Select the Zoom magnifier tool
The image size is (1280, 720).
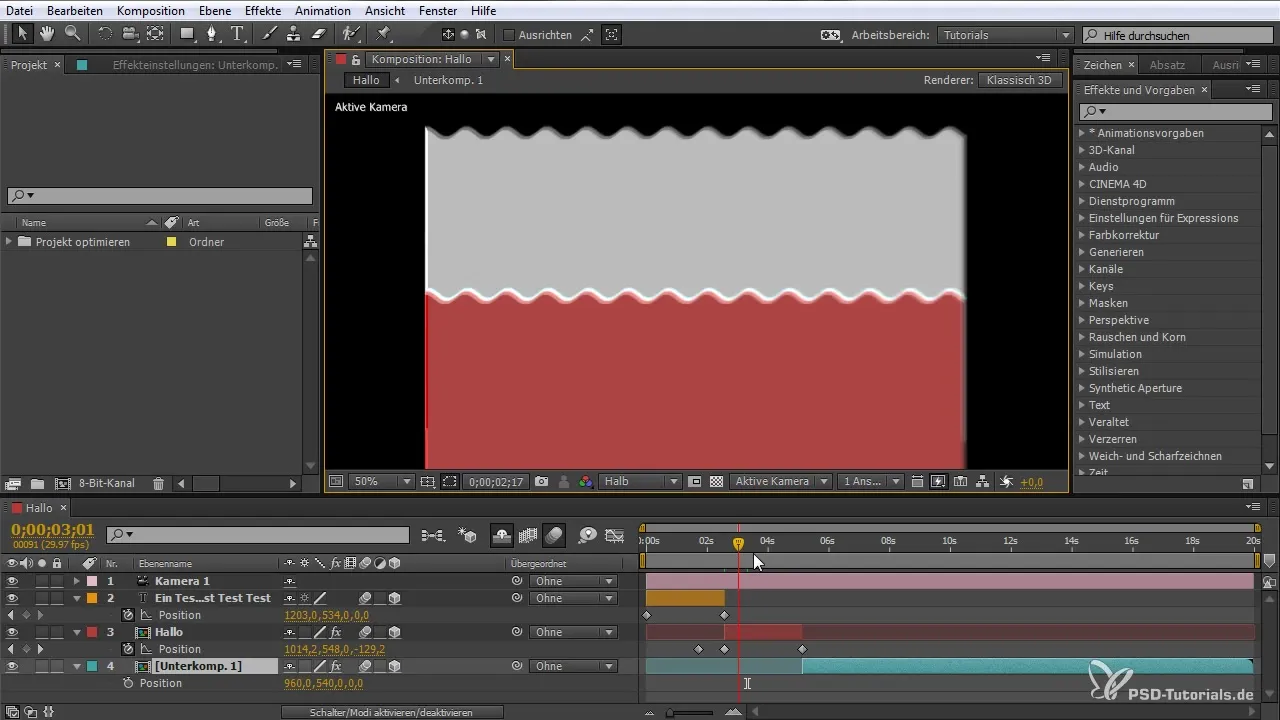(x=71, y=34)
